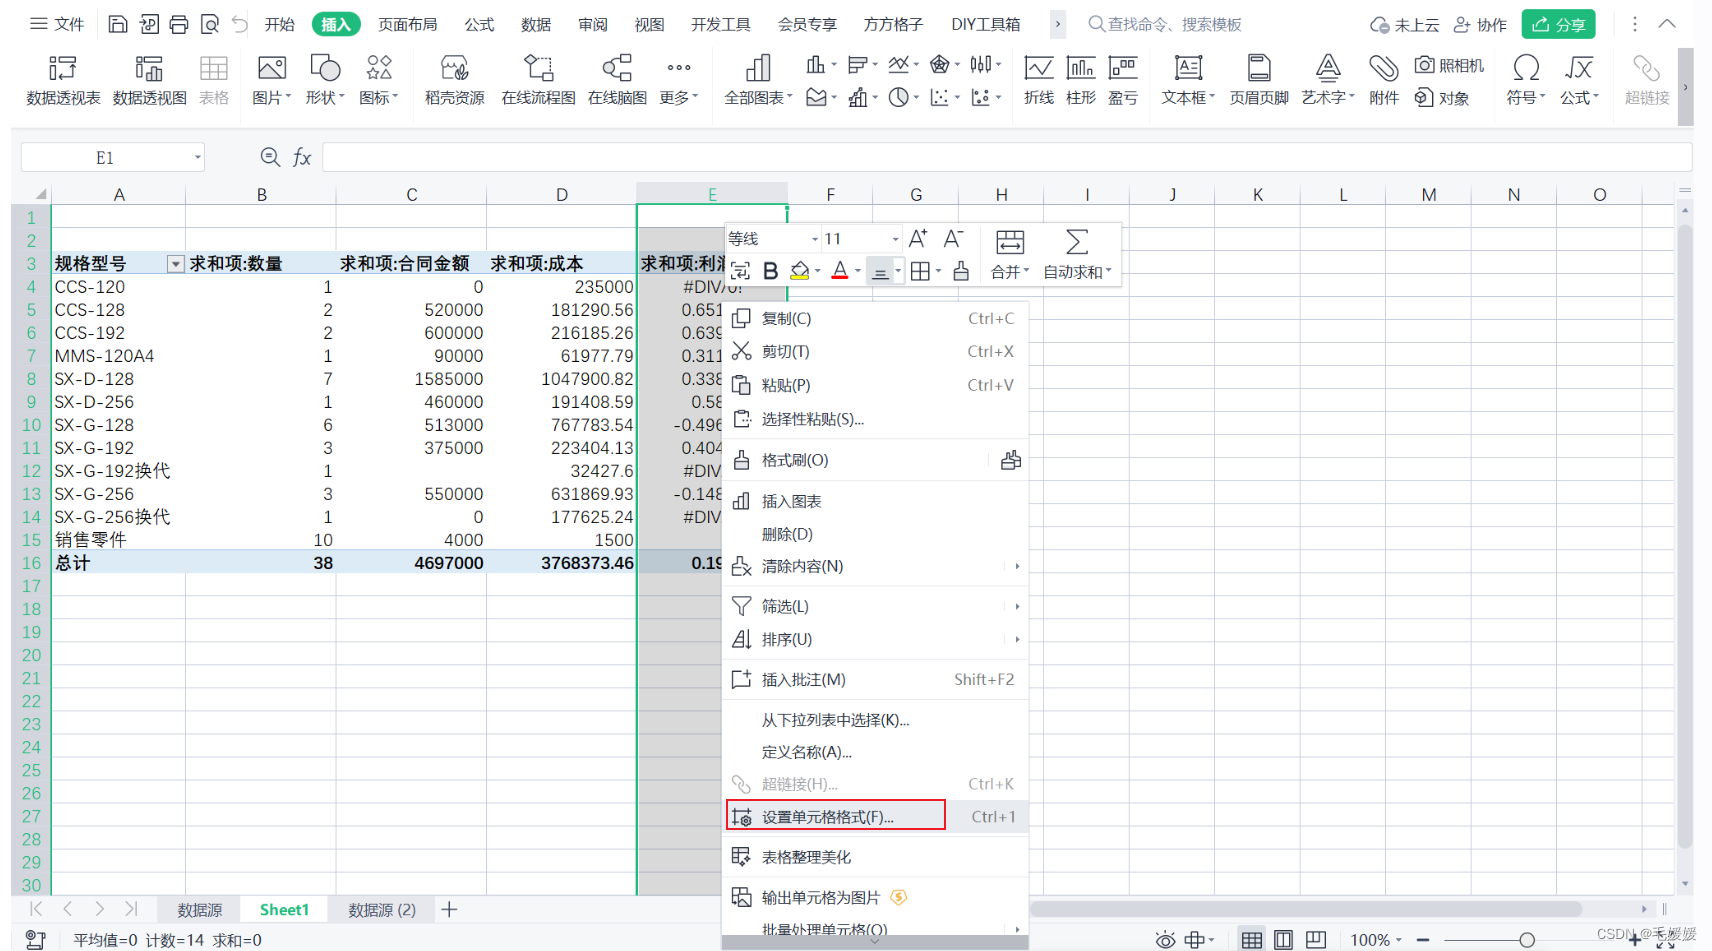Open the font name dropdown (等线)
The image size is (1712, 951).
814,239
